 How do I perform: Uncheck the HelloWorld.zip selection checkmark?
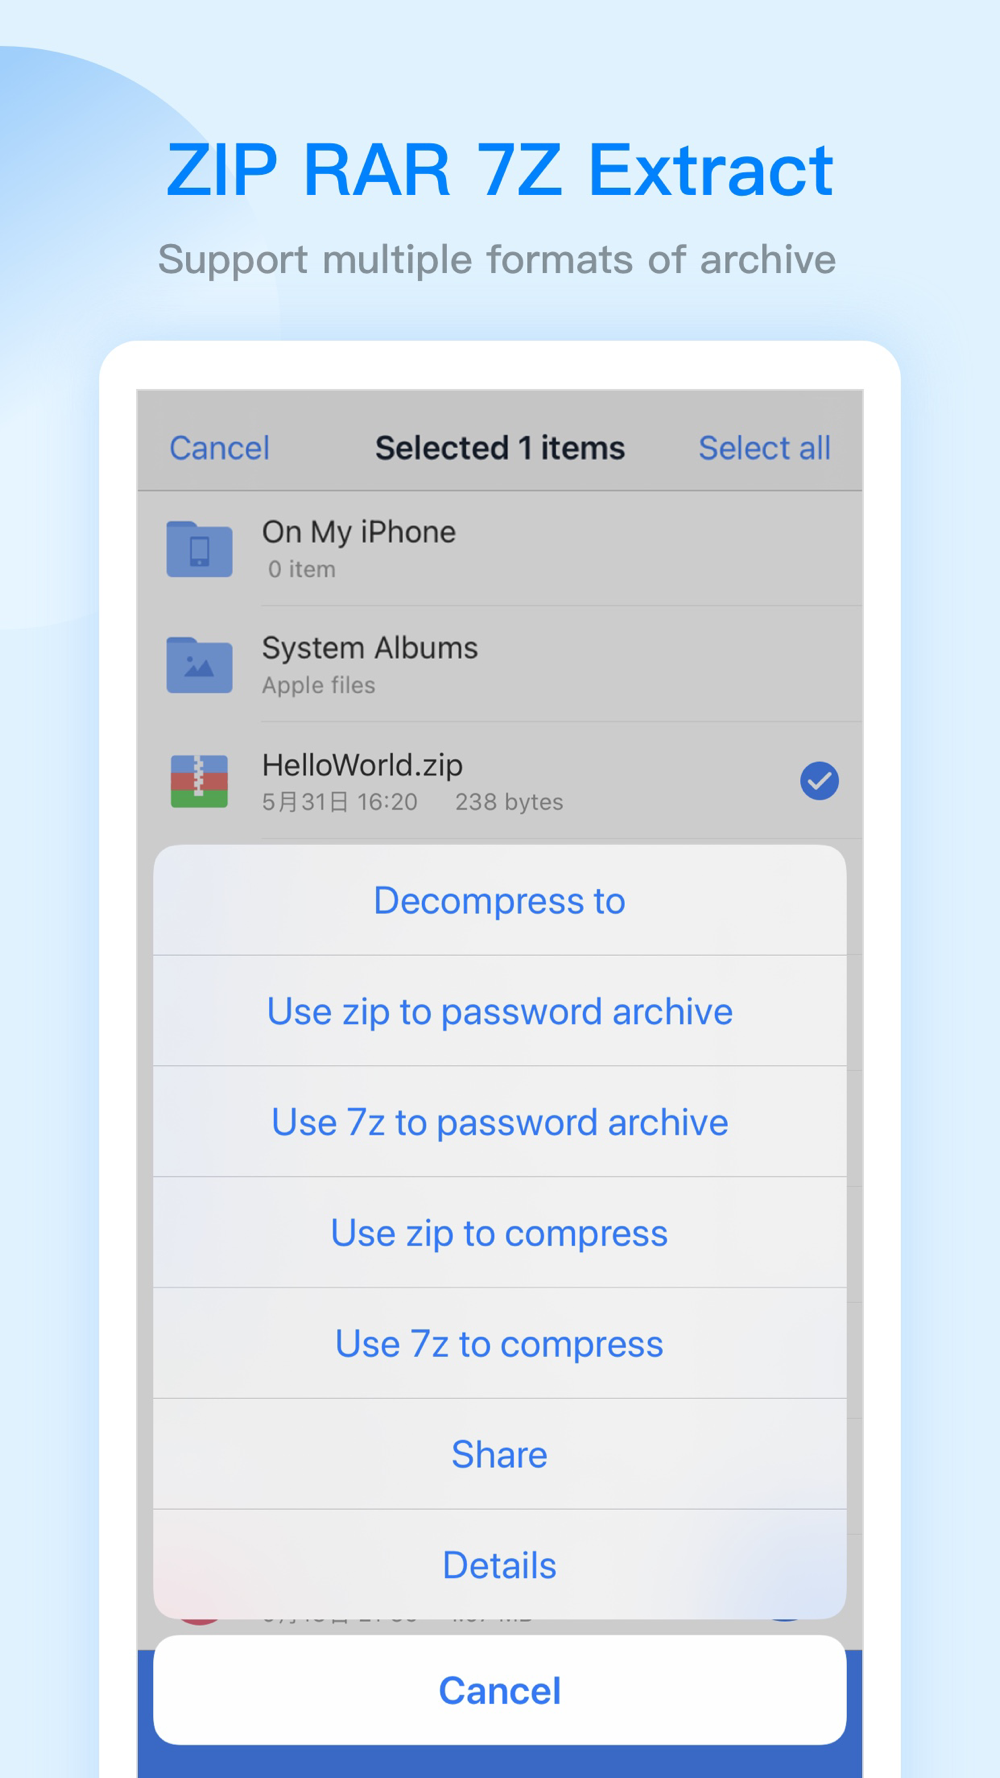coord(819,780)
